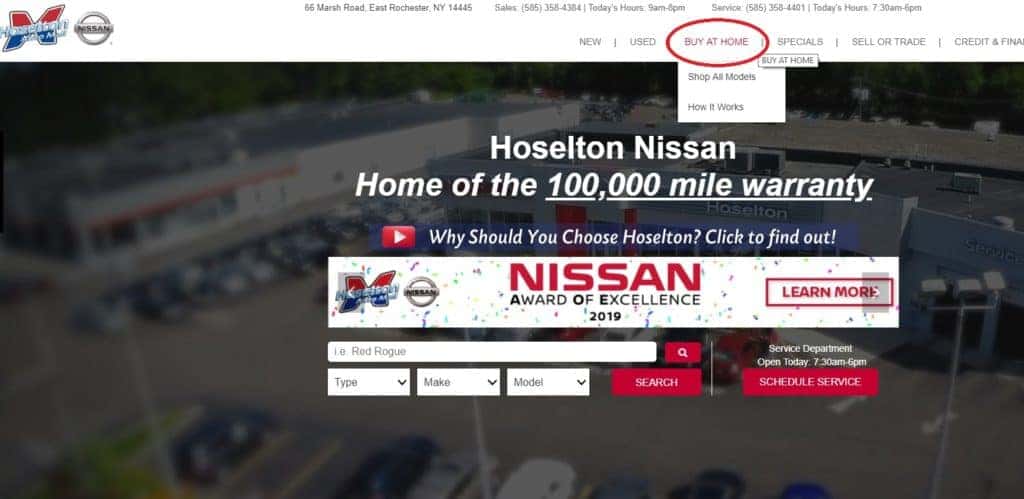Click the Service phone number text
Screen dimensions: 1024x499
tap(816, 8)
